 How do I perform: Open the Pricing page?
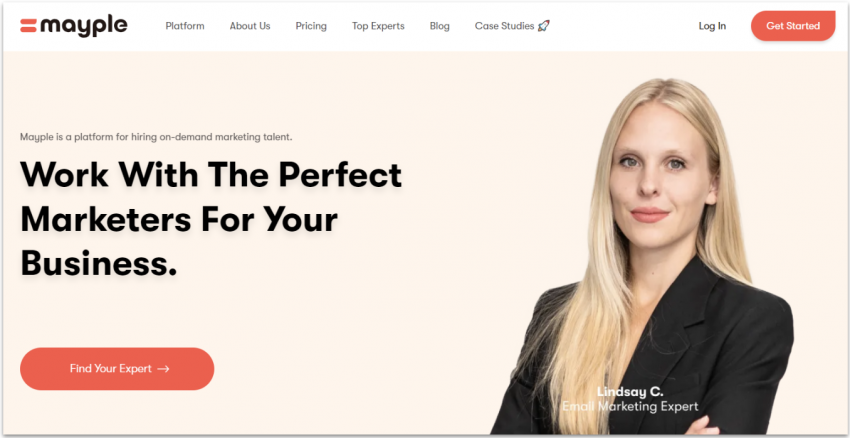(311, 26)
